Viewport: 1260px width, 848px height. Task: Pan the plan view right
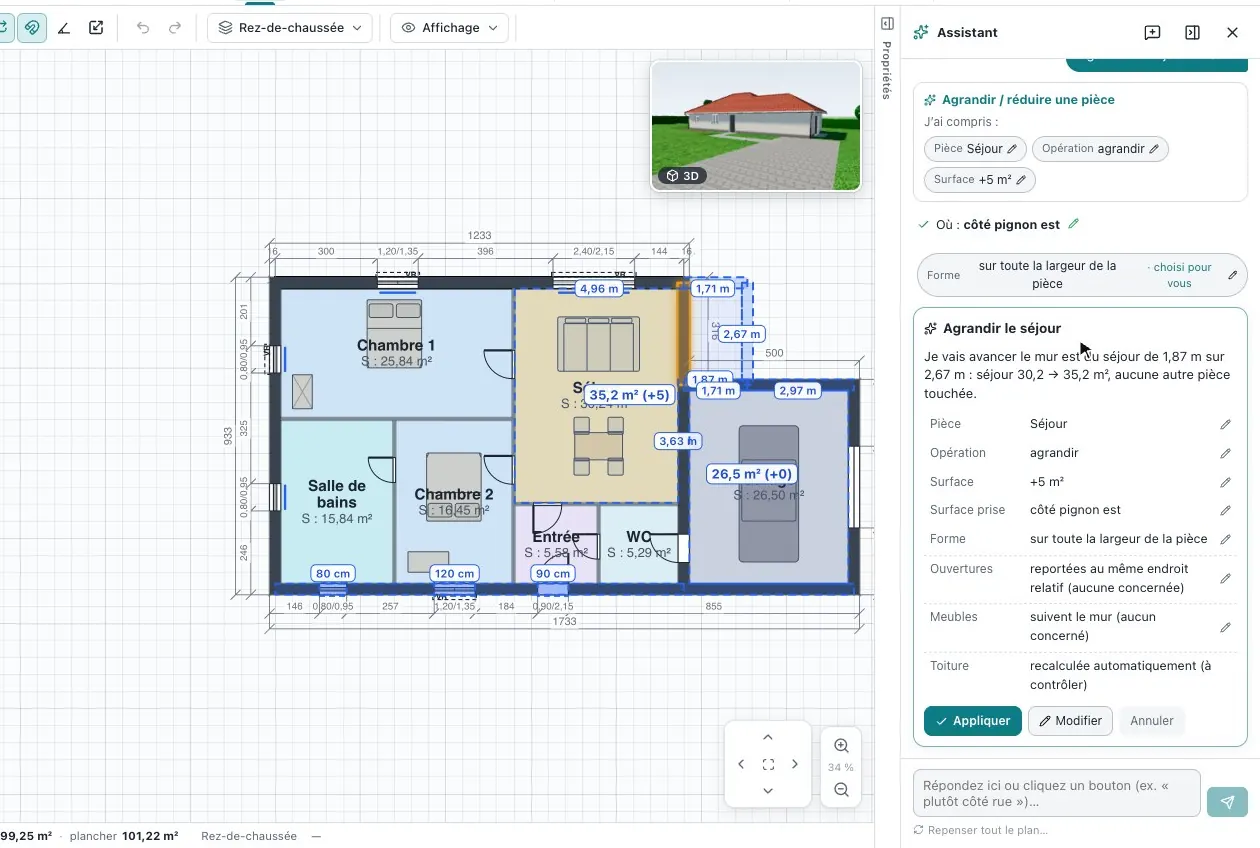pos(795,764)
